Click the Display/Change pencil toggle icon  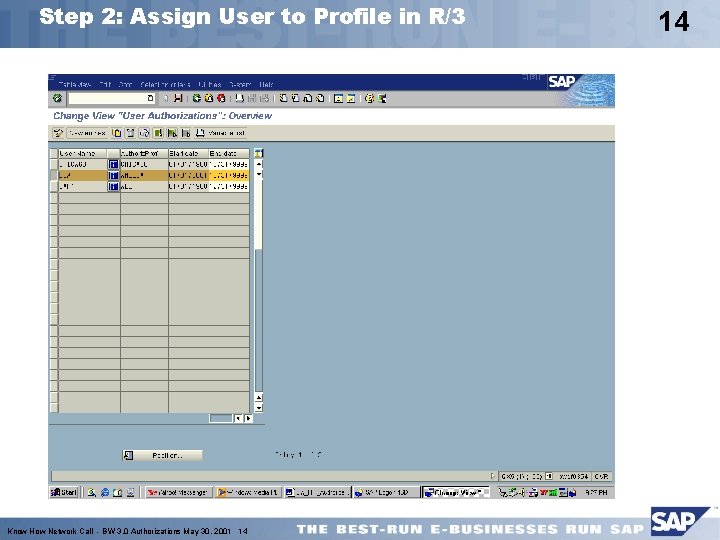tap(58, 133)
